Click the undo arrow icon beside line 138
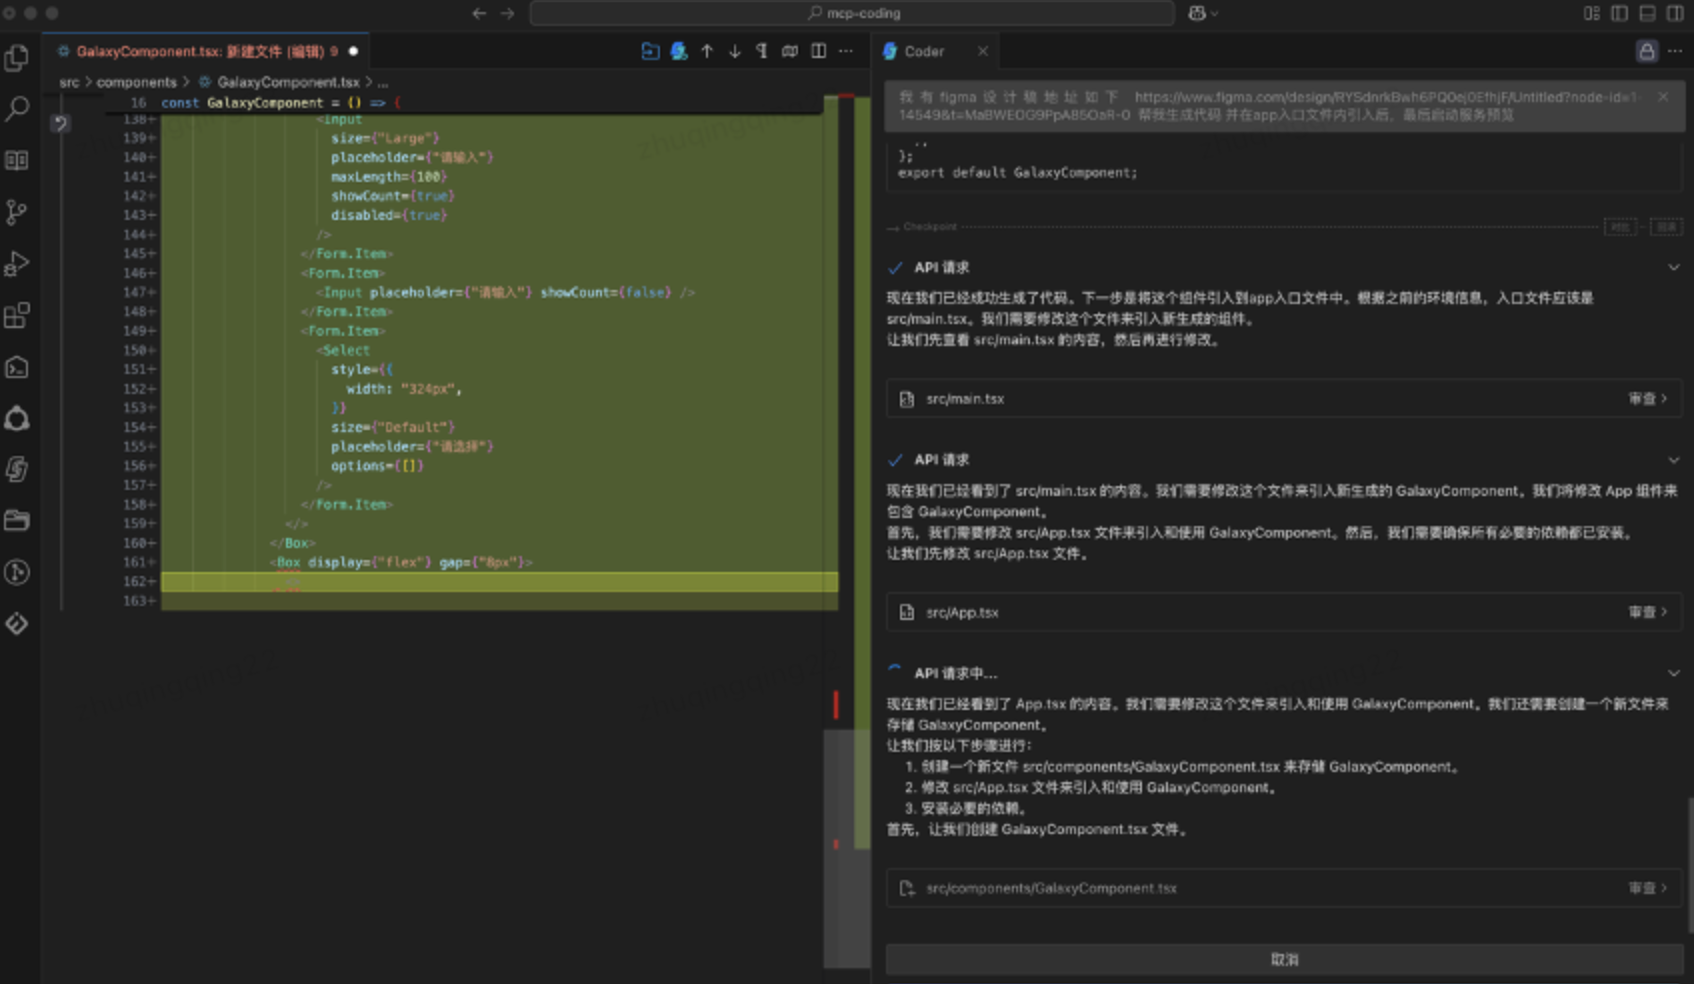The width and height of the screenshot is (1694, 984). [x=60, y=123]
